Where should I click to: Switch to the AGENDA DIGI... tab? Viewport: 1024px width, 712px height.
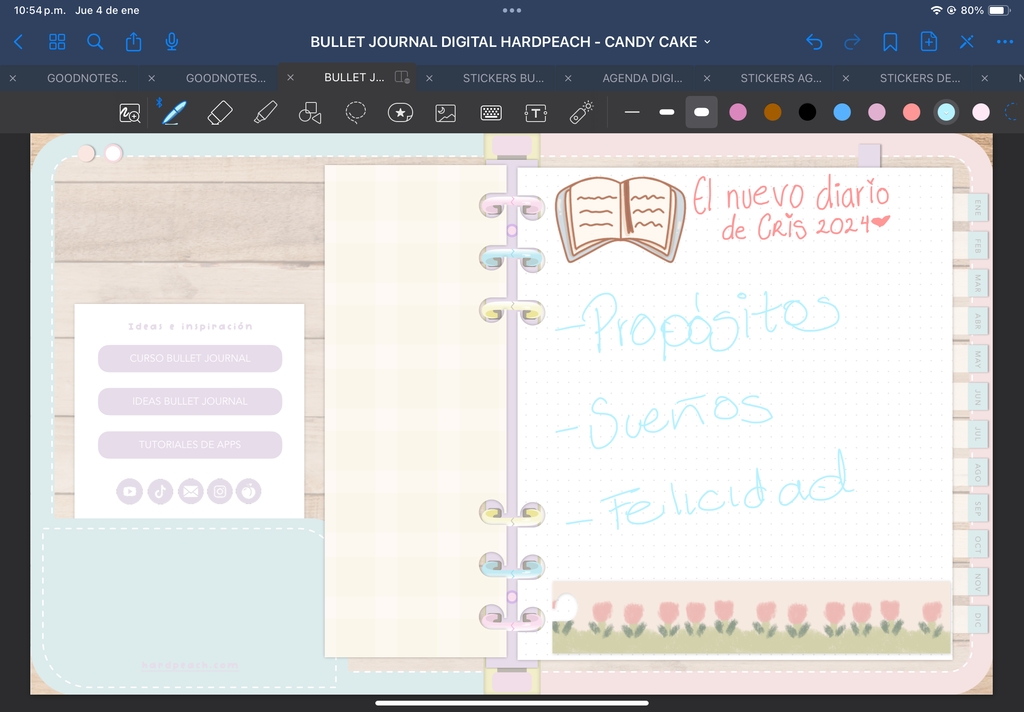point(642,78)
